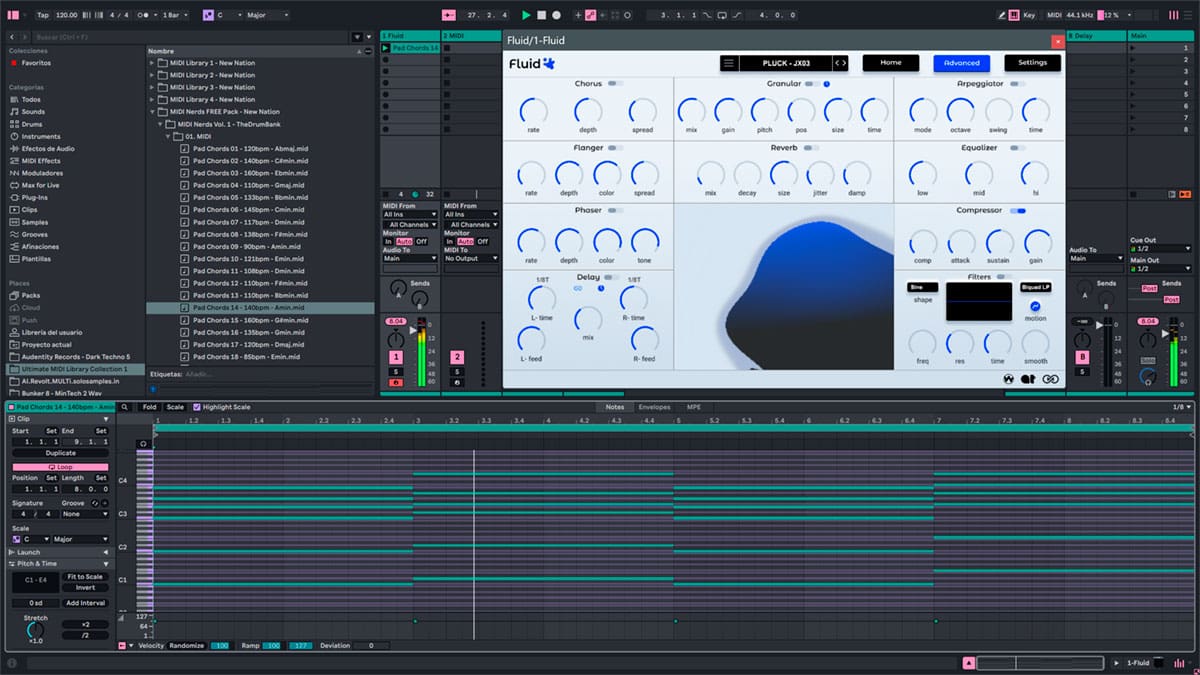Toggle the Delay link L/R icon

[577, 288]
